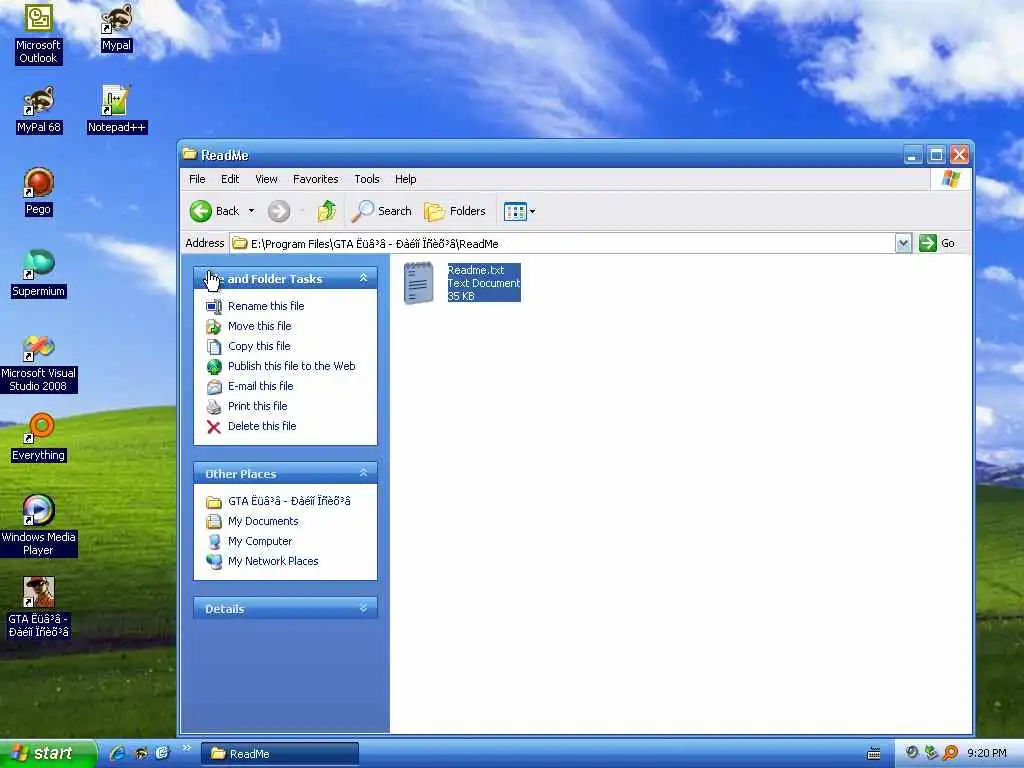Click Rename this file

pyautogui.click(x=266, y=306)
